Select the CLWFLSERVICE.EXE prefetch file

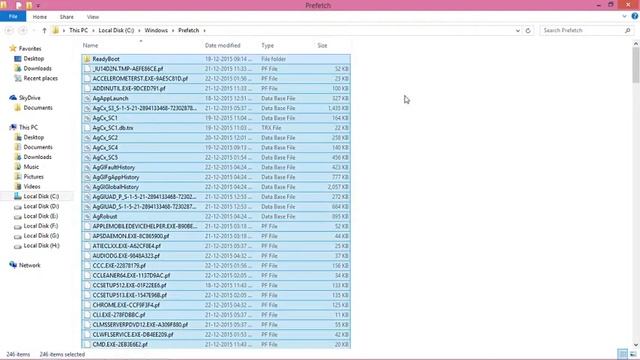coord(216,335)
